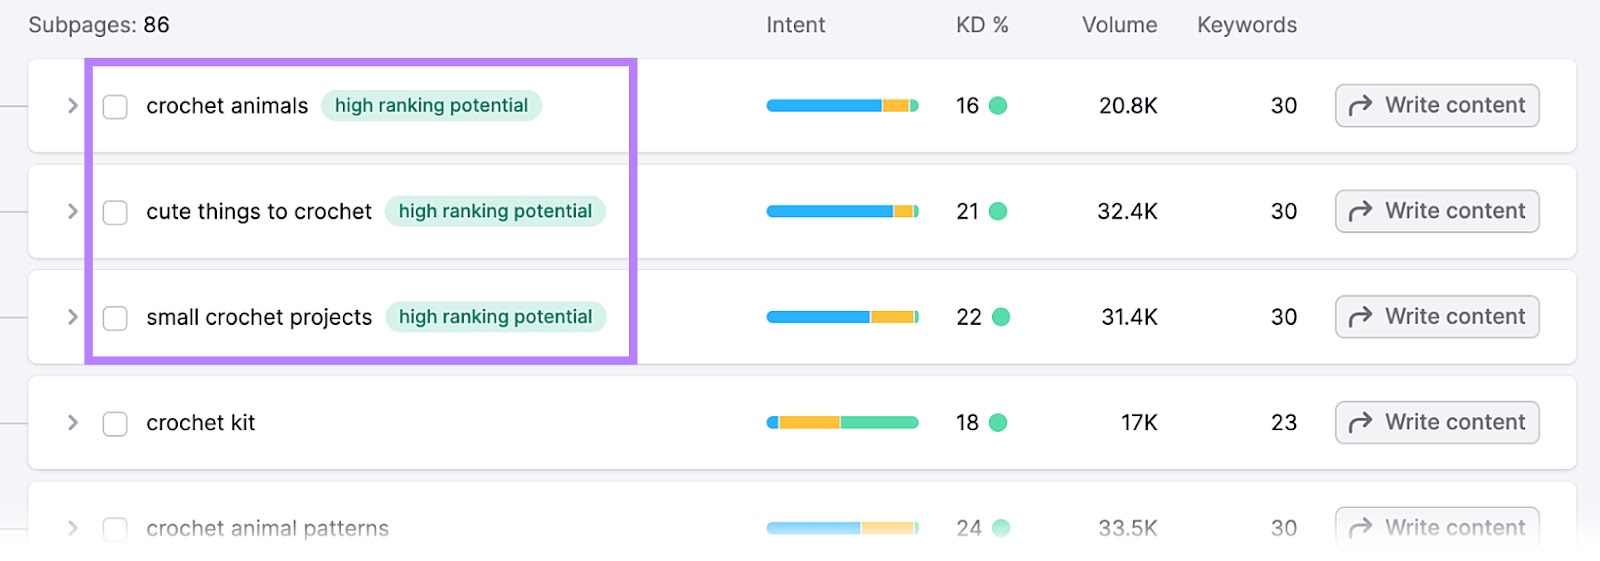Screen dimensions: 1600x561
Task: Click green KD dot for small crochet projects
Action: [x=1000, y=317]
